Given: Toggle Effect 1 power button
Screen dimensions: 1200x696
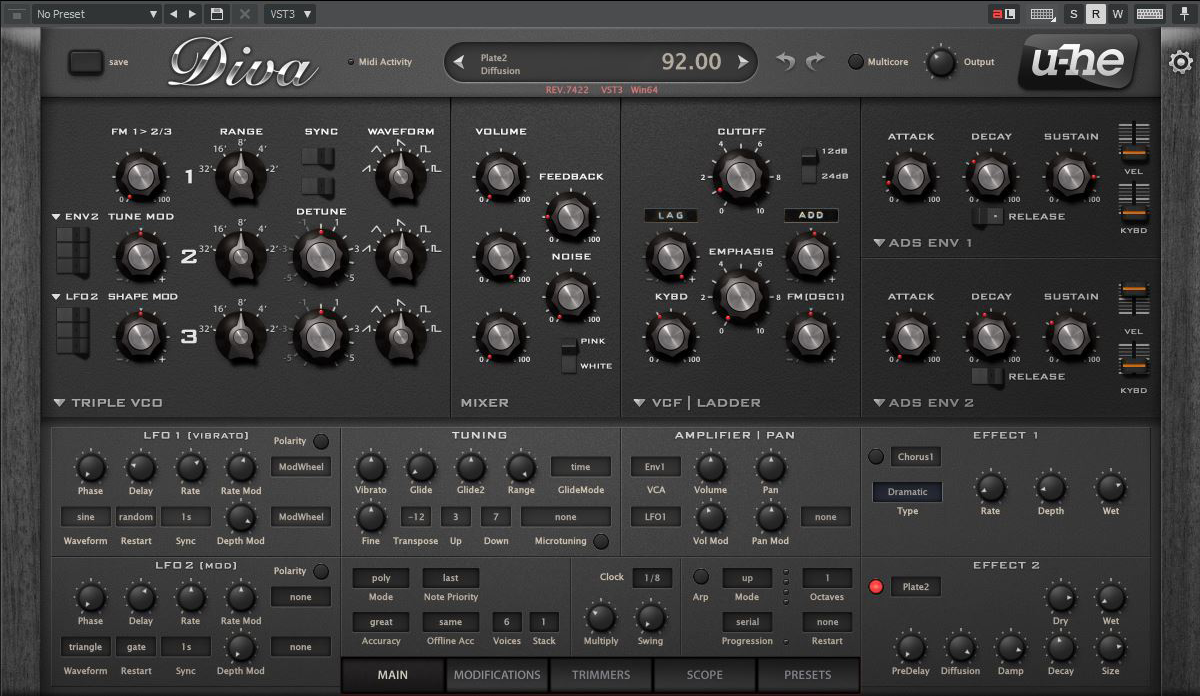Looking at the screenshot, I should click(876, 457).
